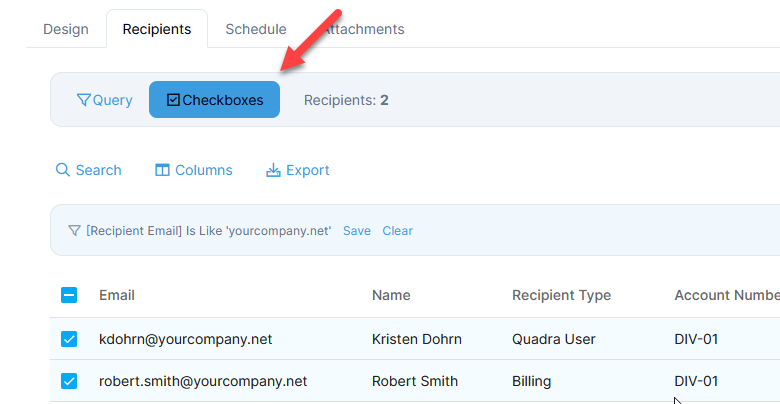The image size is (780, 404).
Task: Sort by the Email column header
Action: coord(117,295)
